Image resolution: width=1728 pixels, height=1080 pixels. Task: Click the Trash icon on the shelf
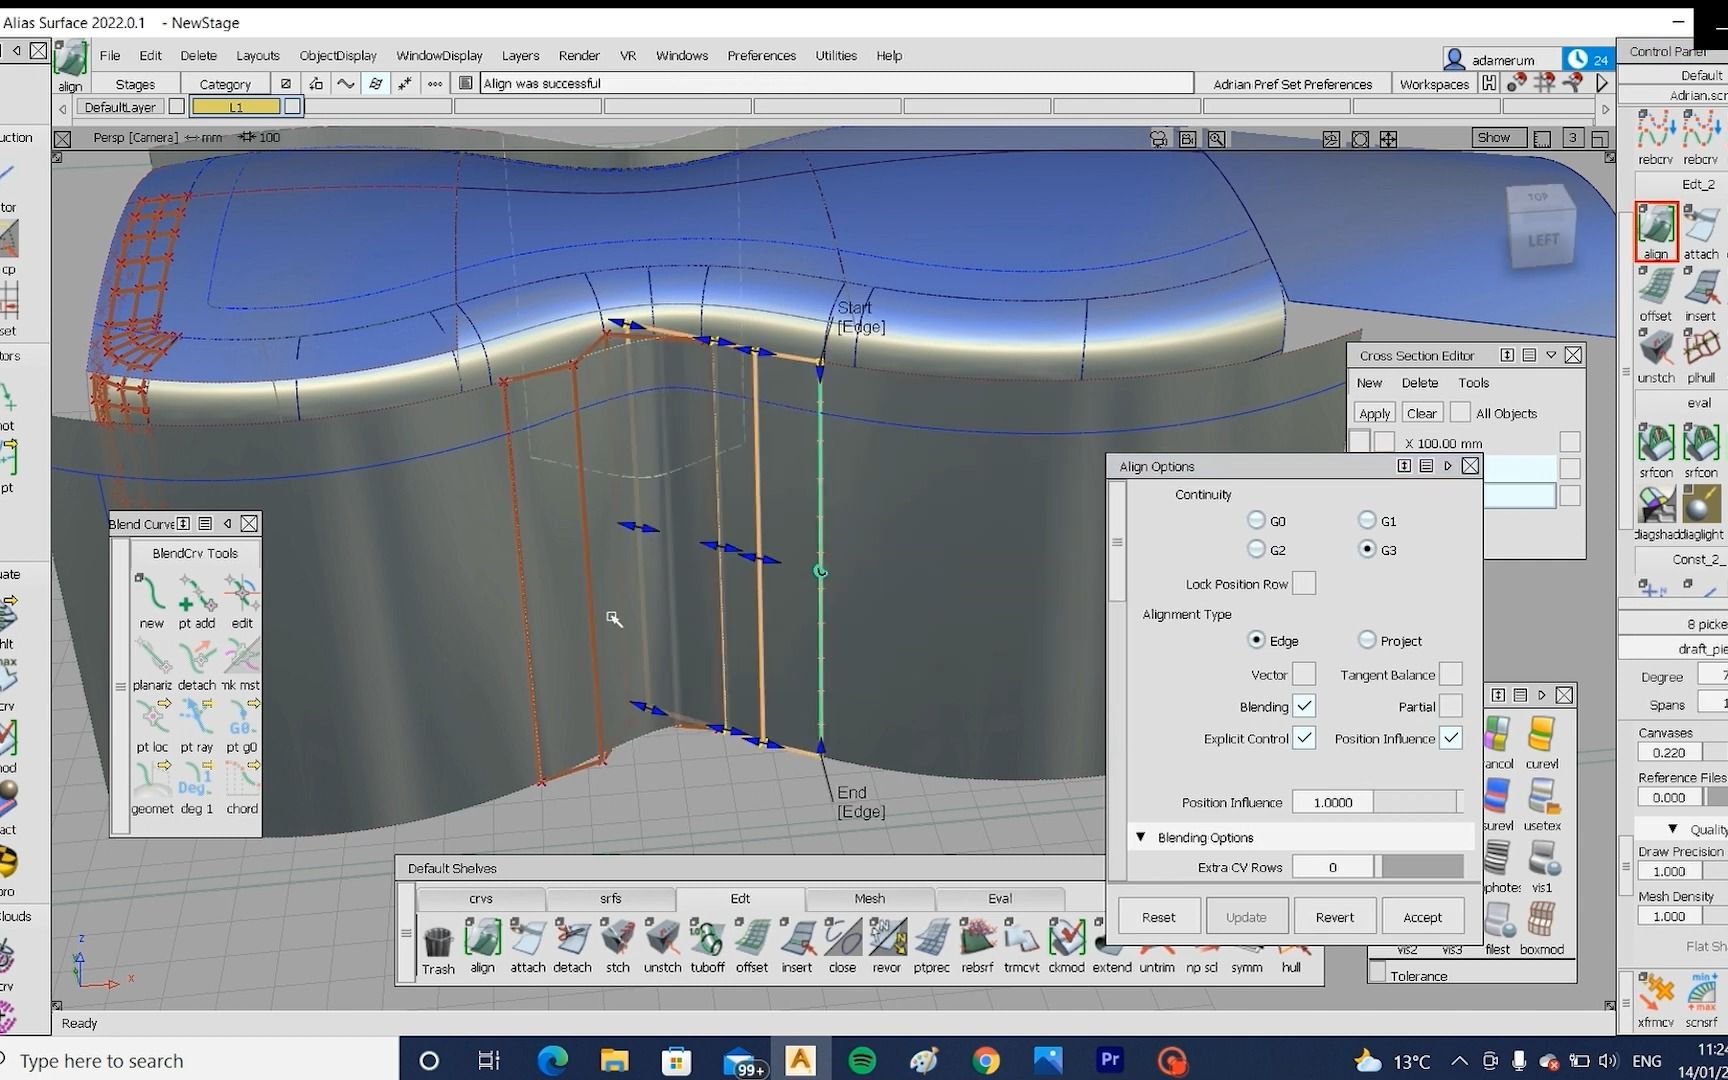click(x=438, y=942)
